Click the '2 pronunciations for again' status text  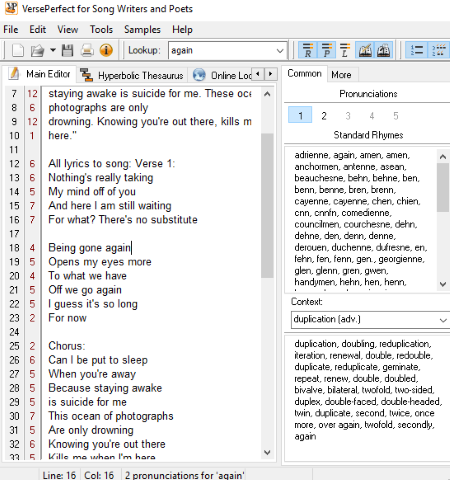185,475
